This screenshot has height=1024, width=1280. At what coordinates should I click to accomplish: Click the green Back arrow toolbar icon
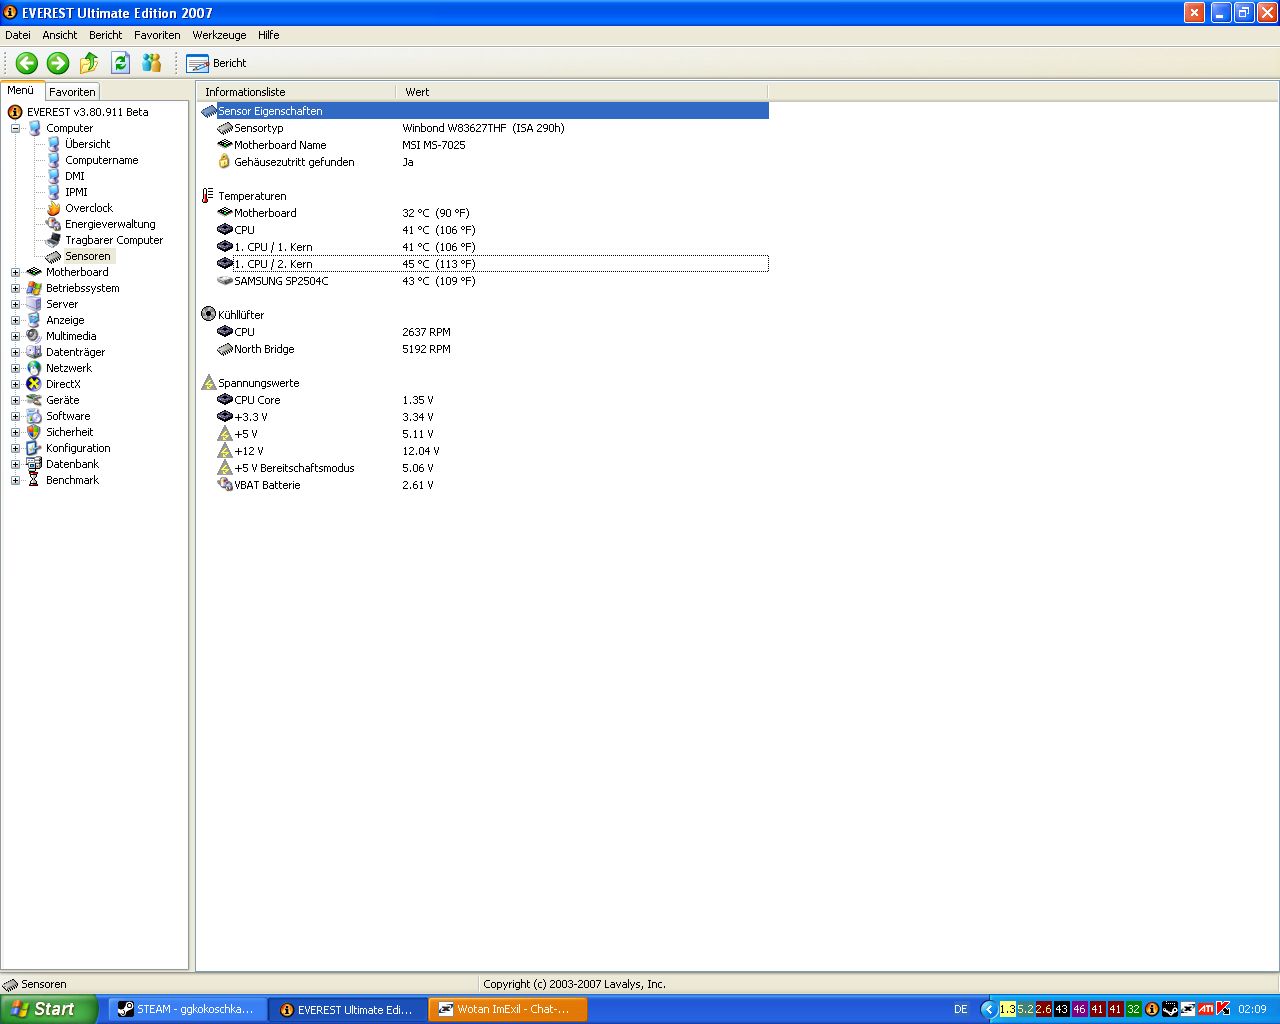[27, 63]
